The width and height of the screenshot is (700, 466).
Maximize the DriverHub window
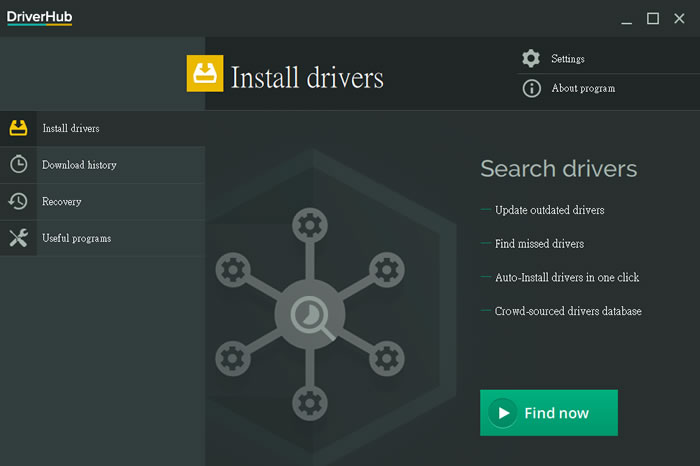(653, 18)
